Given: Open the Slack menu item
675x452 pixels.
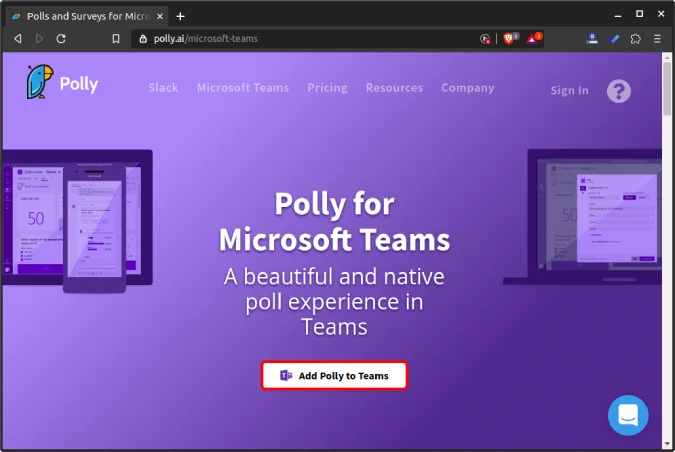Looking at the screenshot, I should coord(163,87).
